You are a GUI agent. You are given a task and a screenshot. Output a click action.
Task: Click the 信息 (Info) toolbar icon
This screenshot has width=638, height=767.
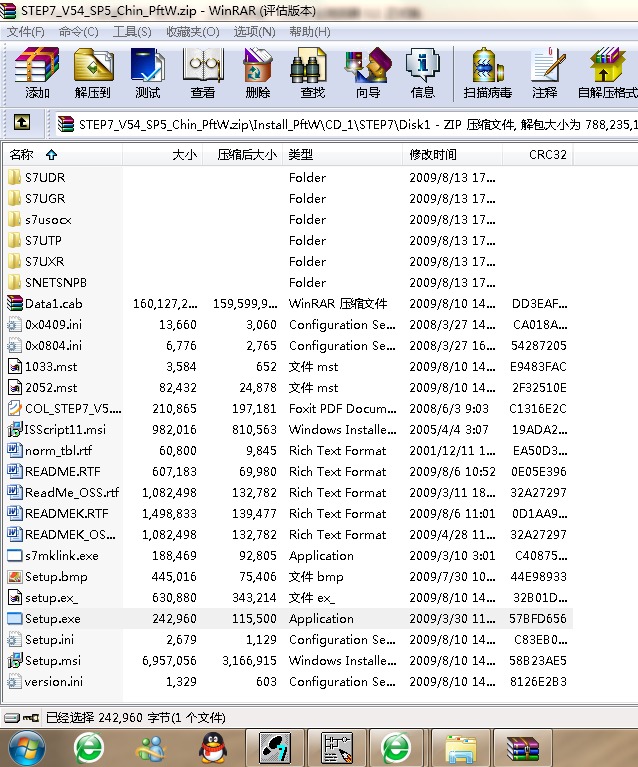pyautogui.click(x=422, y=73)
